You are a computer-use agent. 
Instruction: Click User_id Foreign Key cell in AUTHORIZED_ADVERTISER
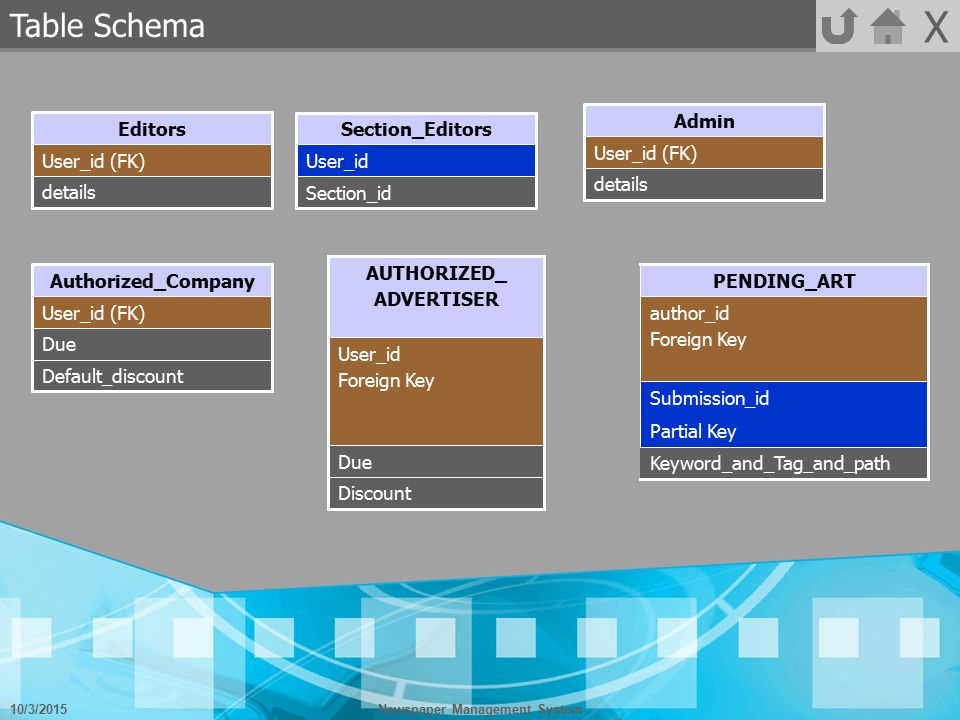(x=437, y=391)
